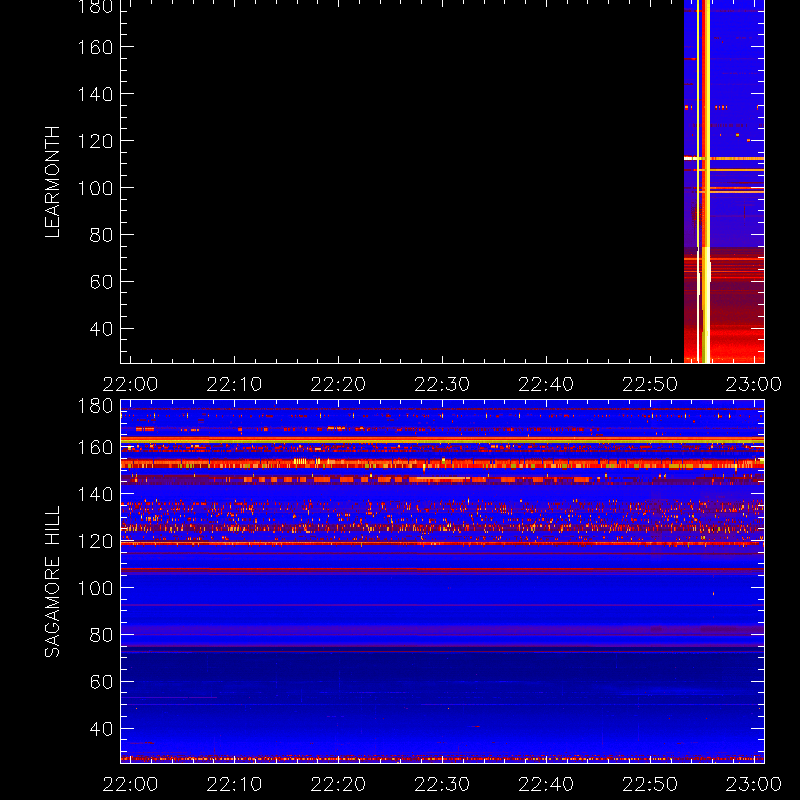Pick the 180 tick label on Sagamore Hill plot
The height and width of the screenshot is (800, 800).
coord(95,406)
